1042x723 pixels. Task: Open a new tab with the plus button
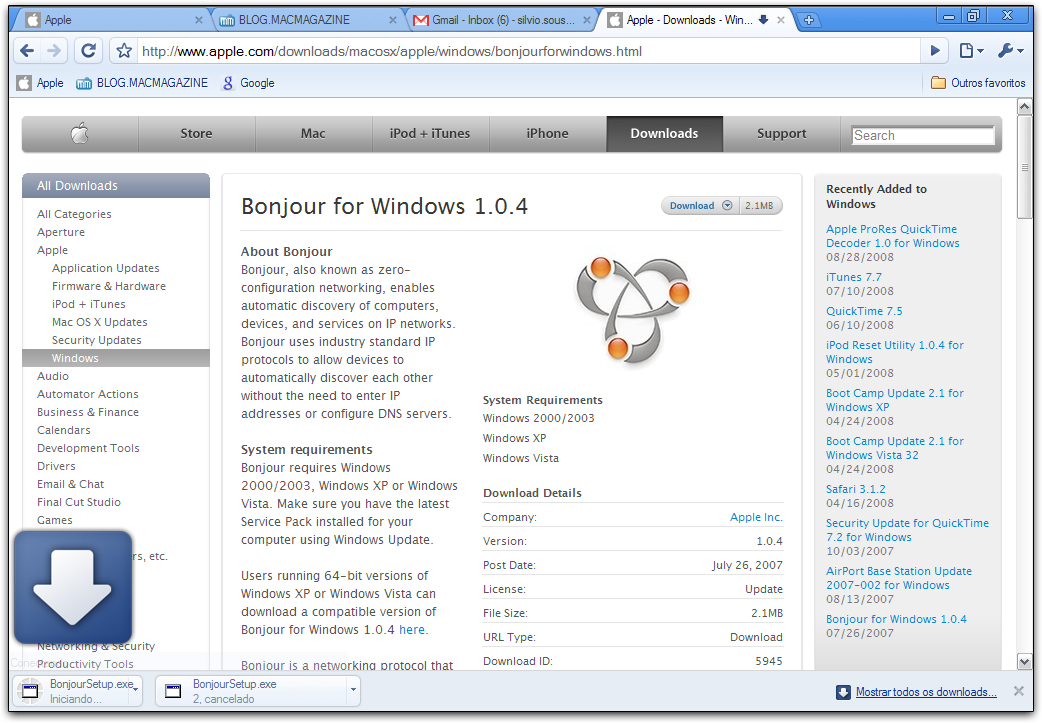coord(808,20)
